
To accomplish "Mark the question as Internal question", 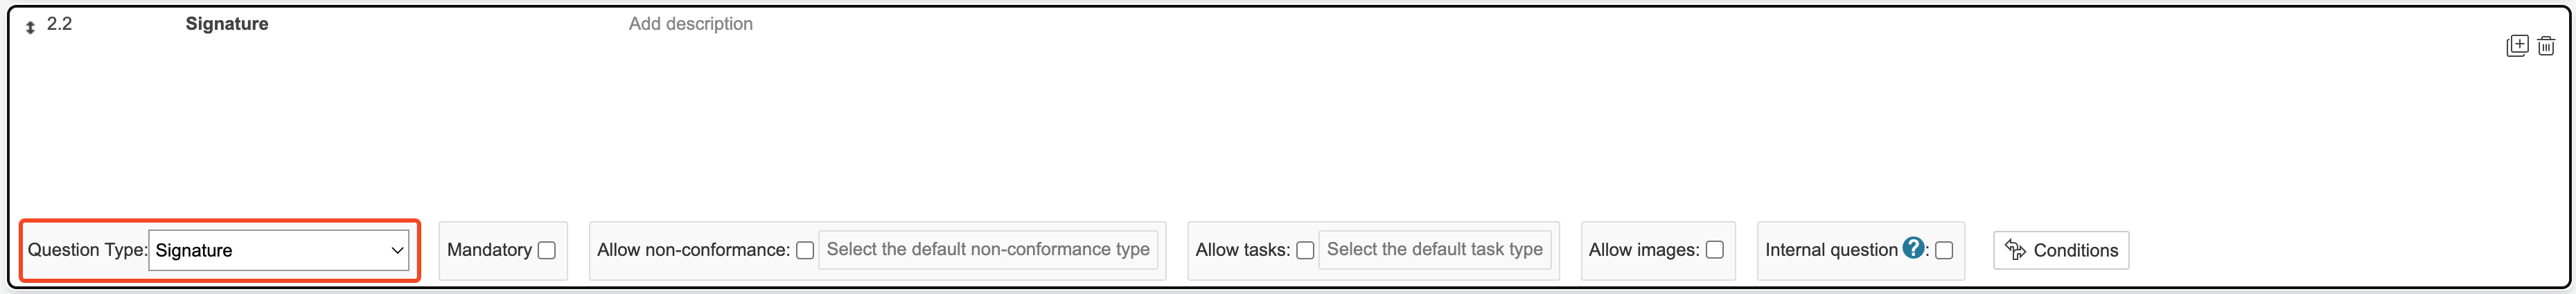I will pyautogui.click(x=1944, y=250).
